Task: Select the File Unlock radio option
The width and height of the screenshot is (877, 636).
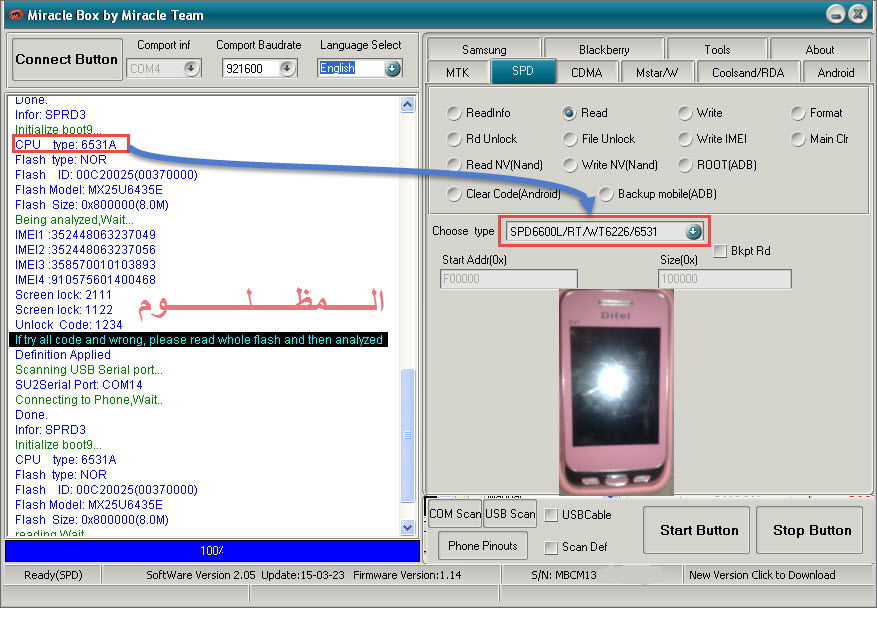Action: [x=599, y=139]
